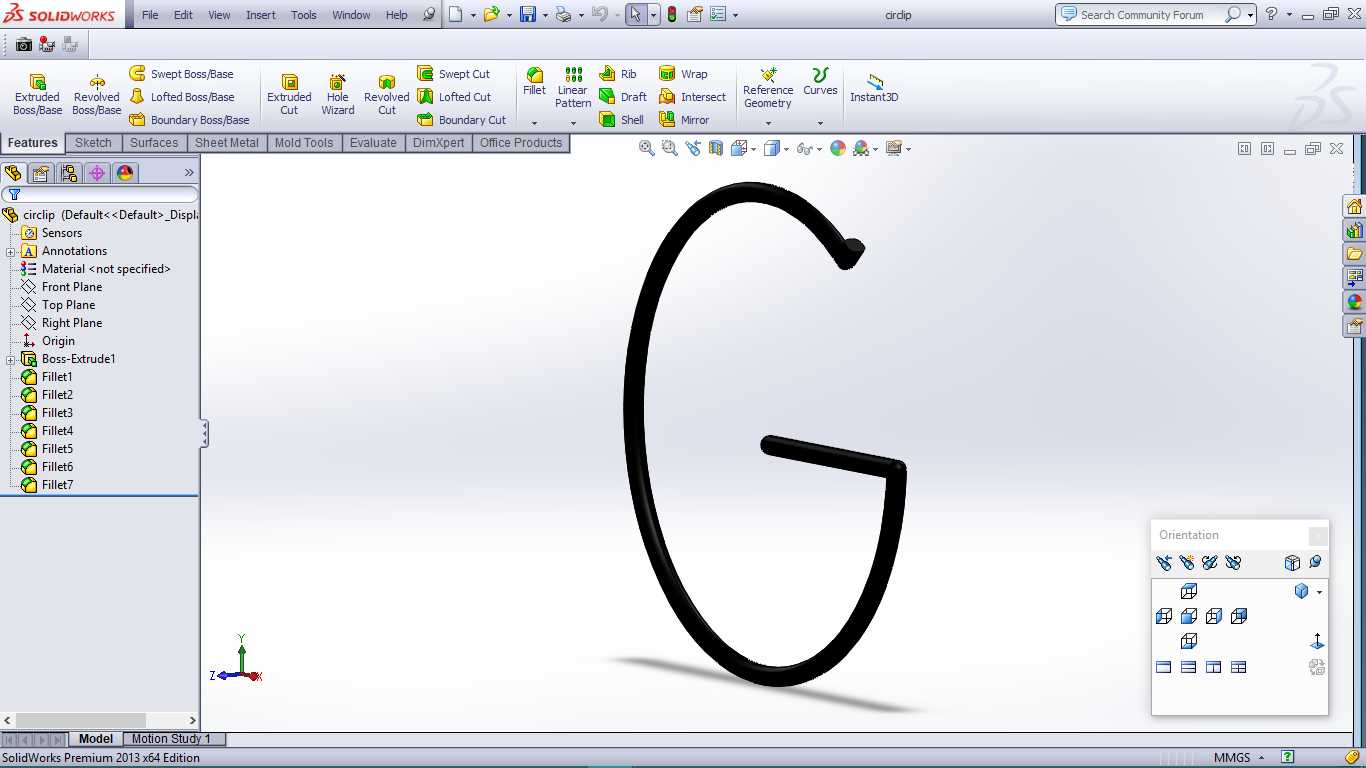
Task: Click the Intersect feature tool
Action: [x=692, y=97]
